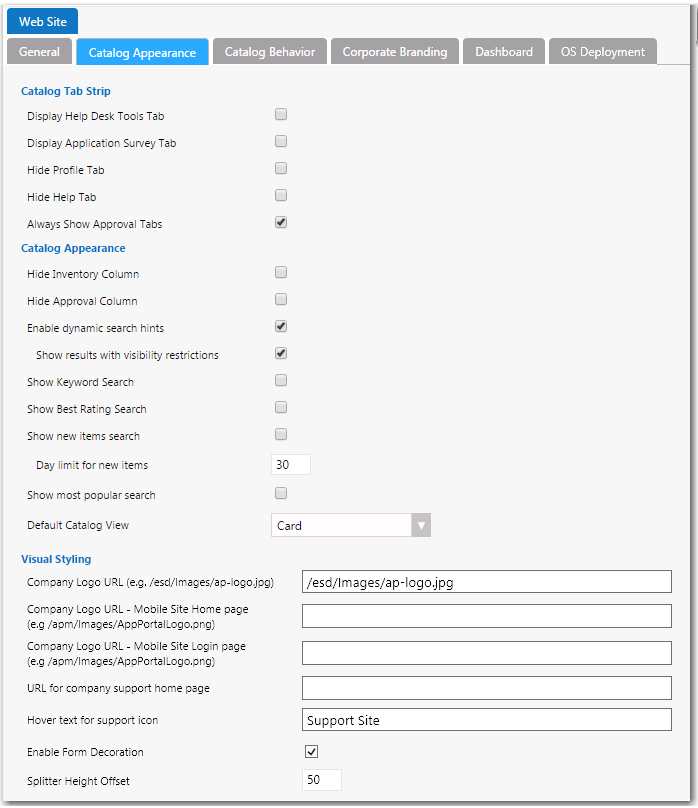Disable Enable Form Decoration

pos(311,750)
